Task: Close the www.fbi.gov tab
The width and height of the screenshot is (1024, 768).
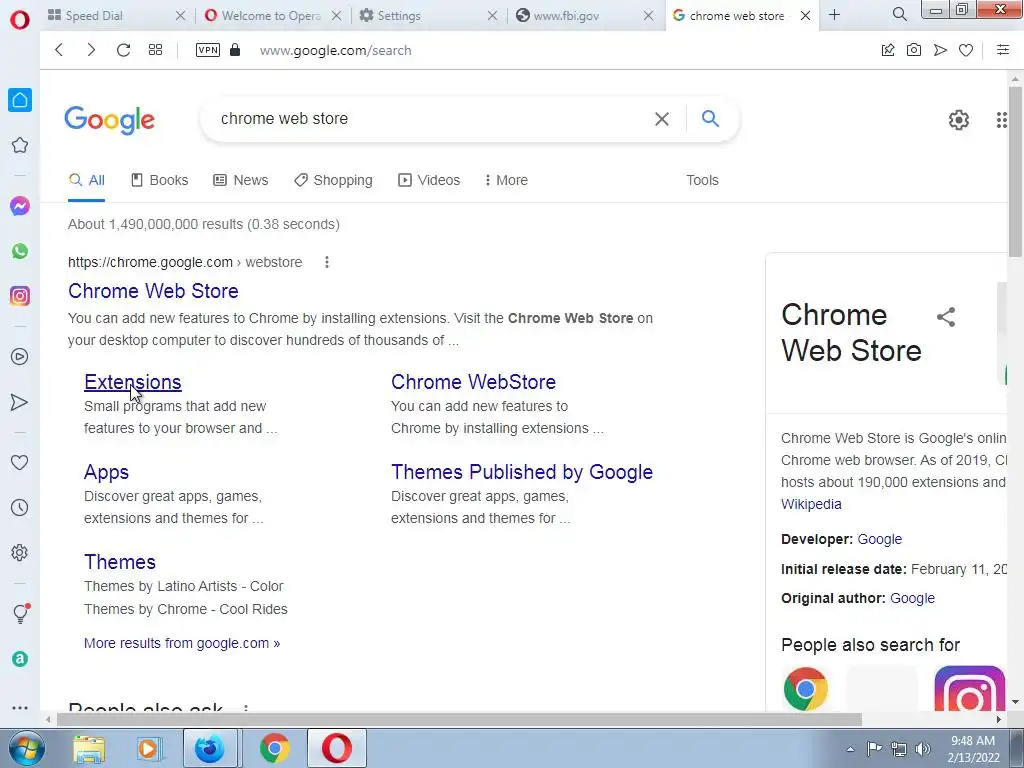Action: coord(648,15)
